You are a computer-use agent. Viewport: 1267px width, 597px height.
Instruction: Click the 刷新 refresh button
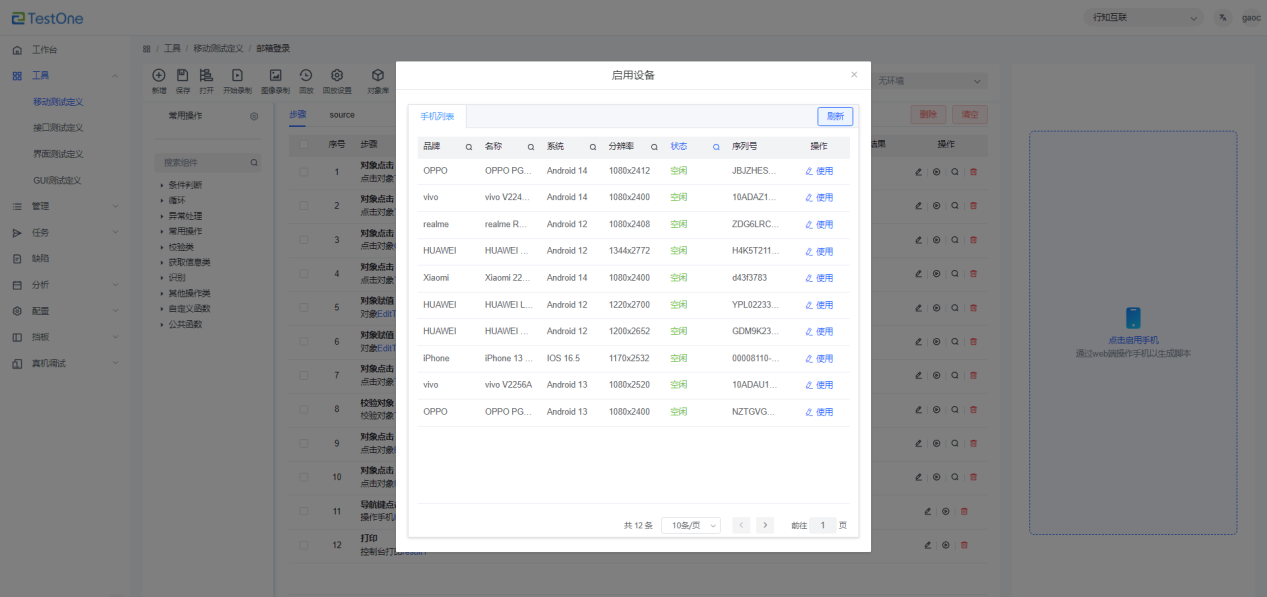pyautogui.click(x=835, y=116)
